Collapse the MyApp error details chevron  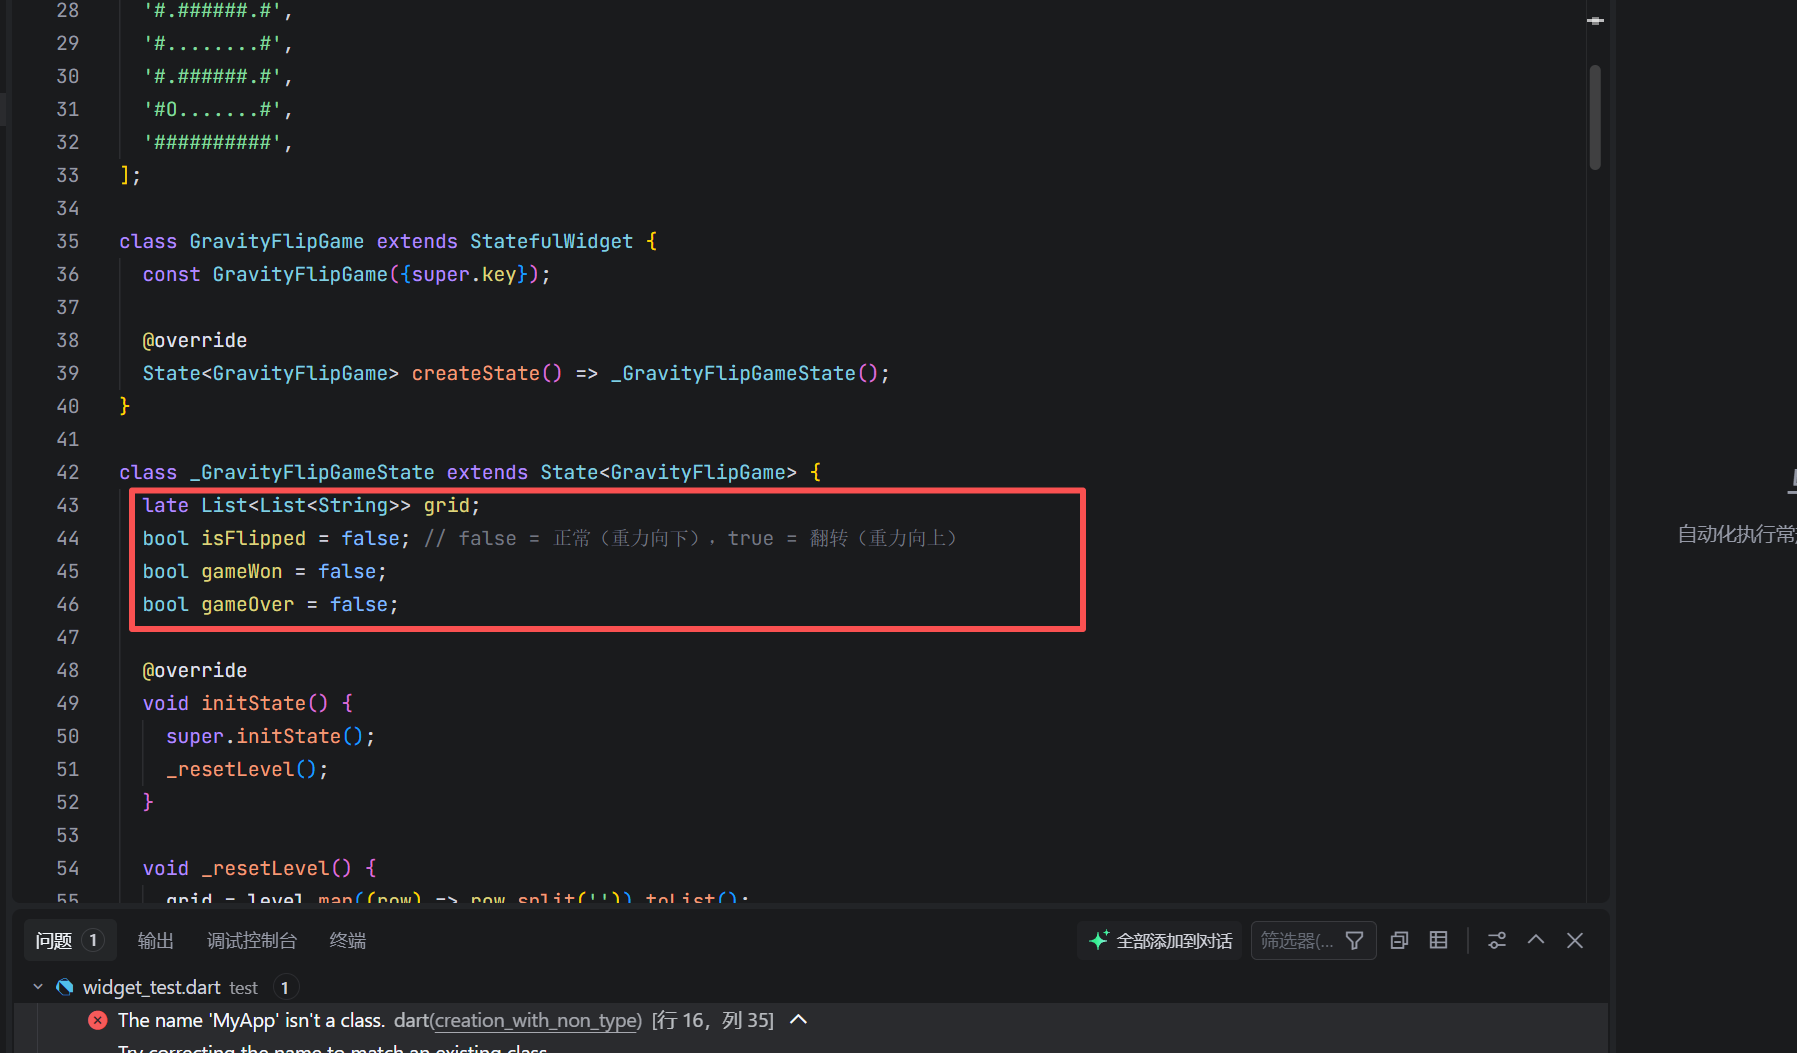pyautogui.click(x=798, y=1020)
